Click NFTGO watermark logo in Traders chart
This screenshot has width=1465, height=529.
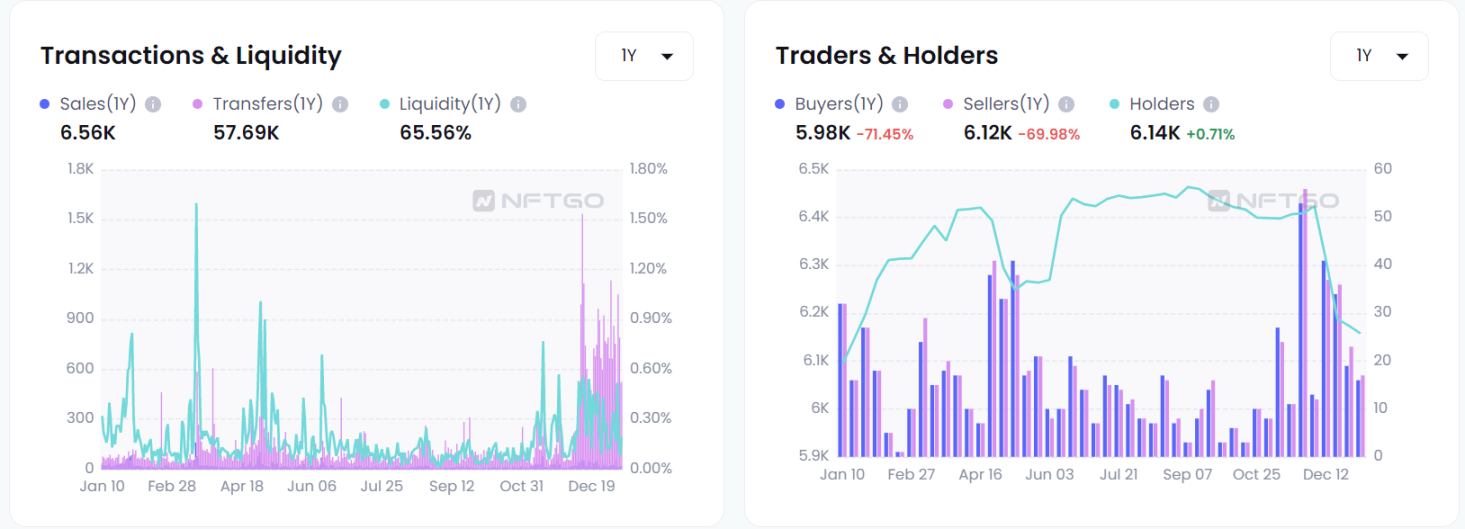point(1273,201)
